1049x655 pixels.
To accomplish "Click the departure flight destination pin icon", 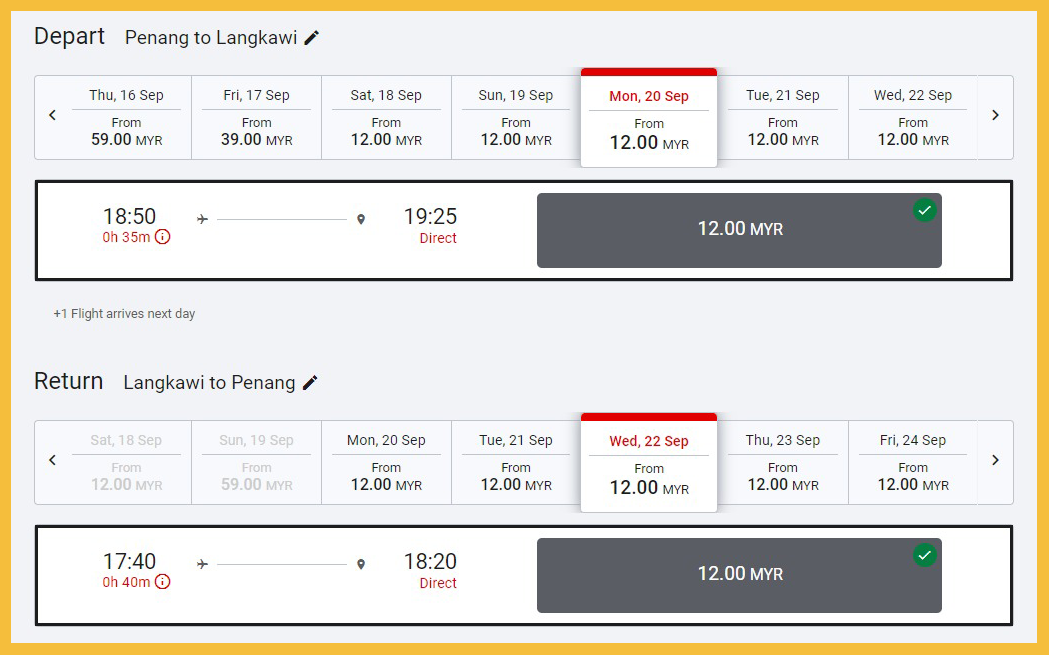I will [361, 219].
